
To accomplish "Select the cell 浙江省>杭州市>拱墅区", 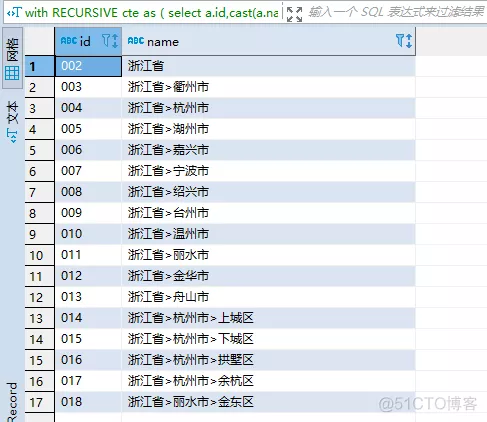I will [x=269, y=360].
